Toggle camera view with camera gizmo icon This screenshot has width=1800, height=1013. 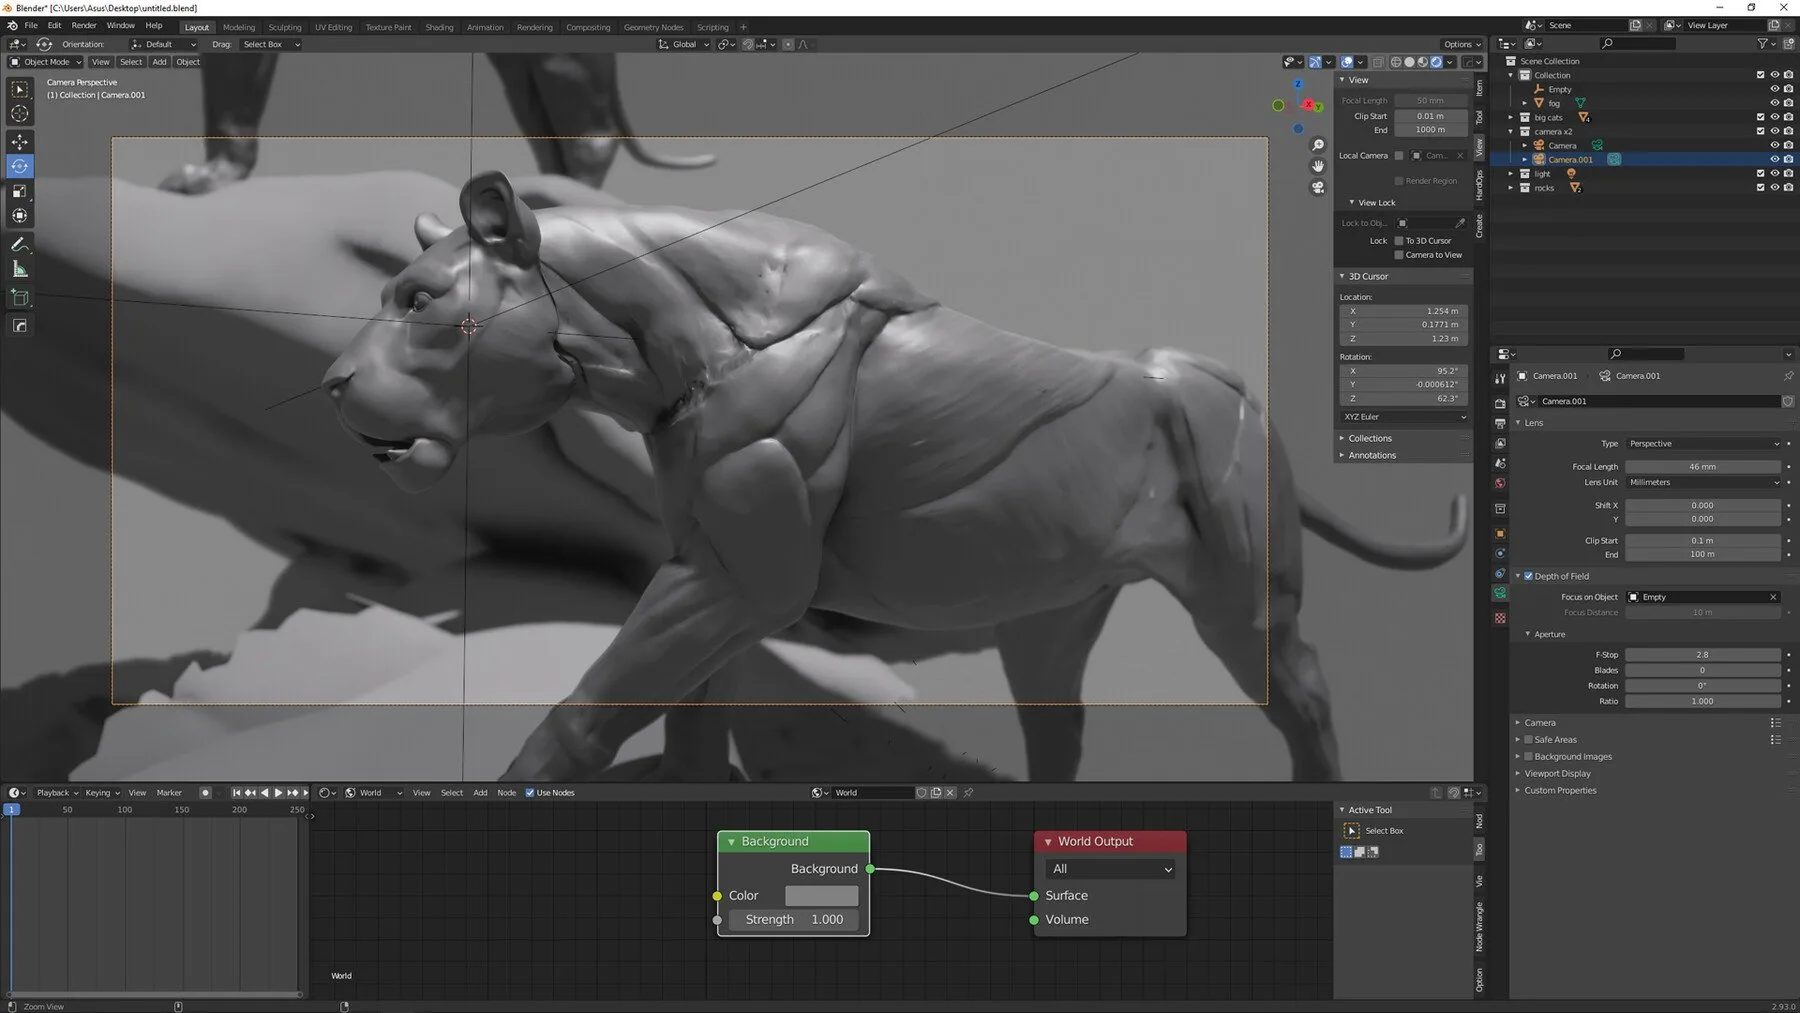pos(1318,187)
